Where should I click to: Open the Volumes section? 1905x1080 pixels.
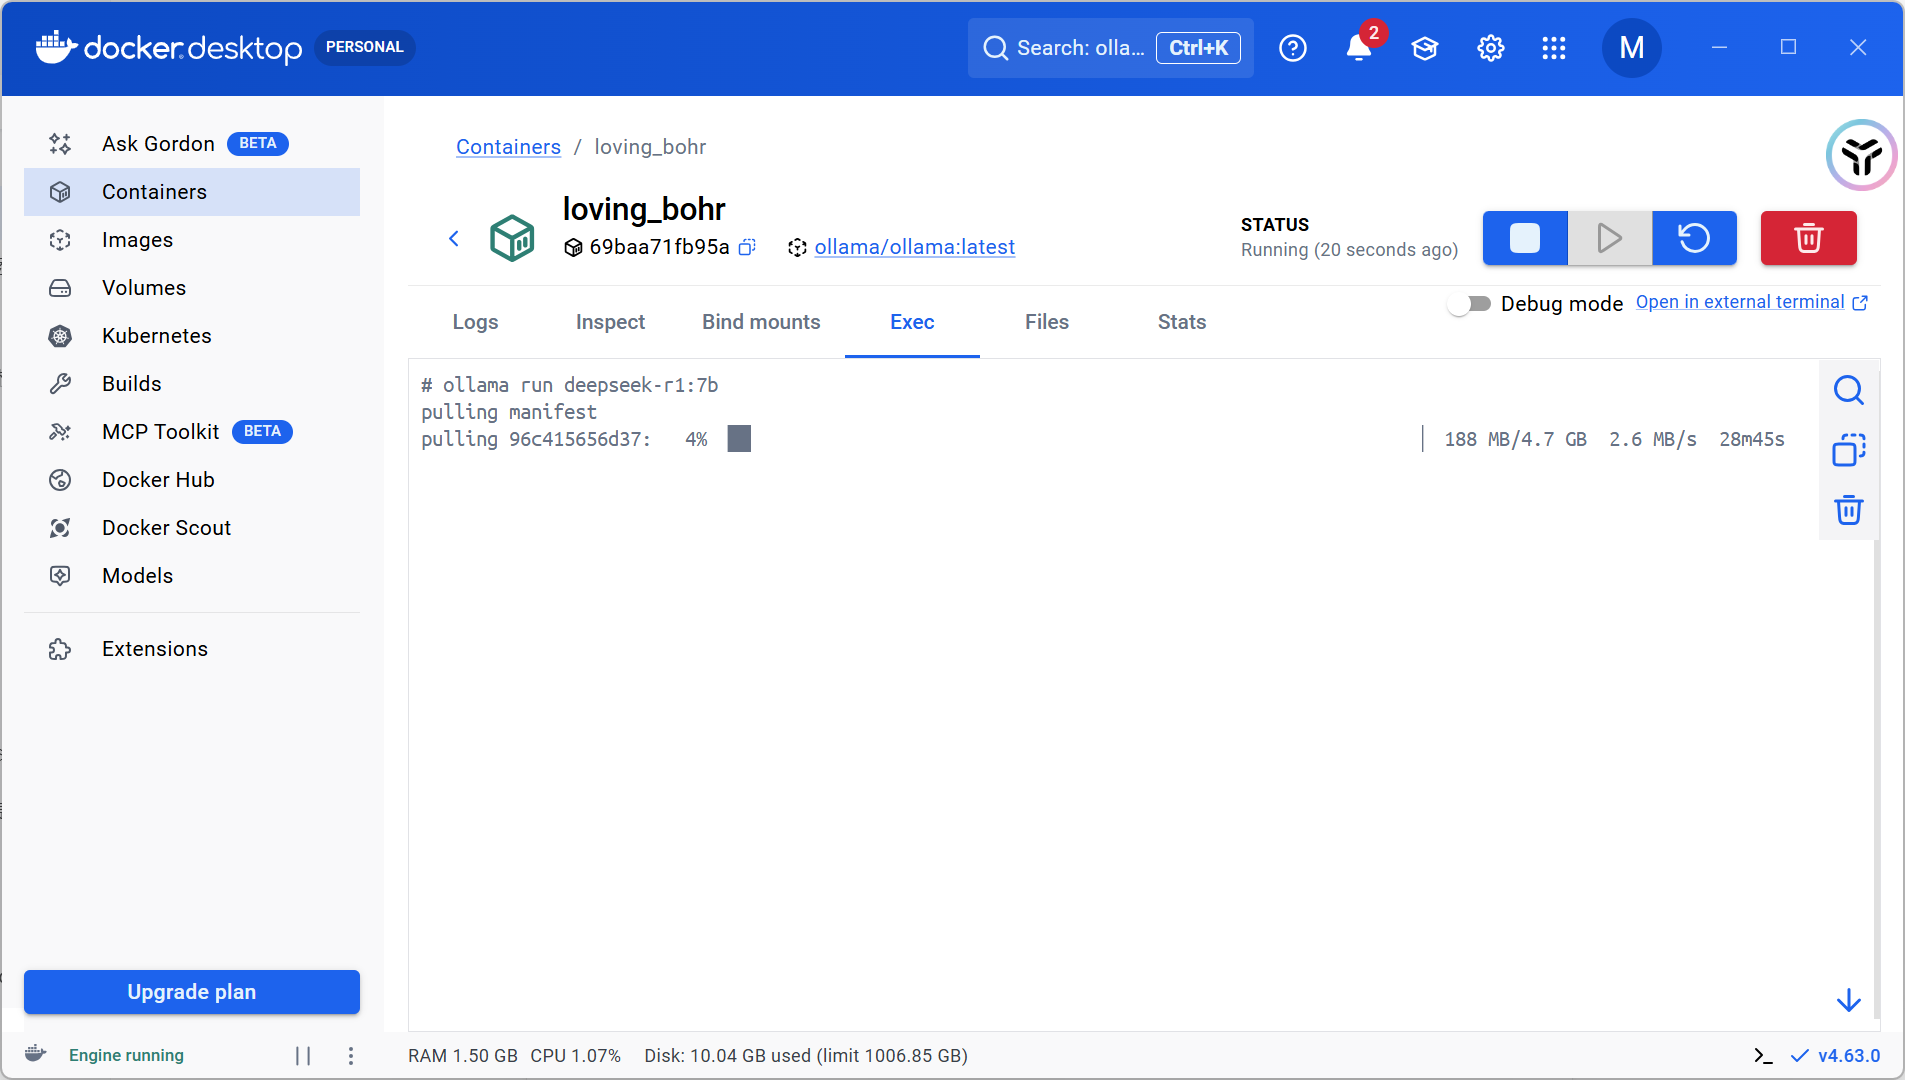click(x=192, y=288)
